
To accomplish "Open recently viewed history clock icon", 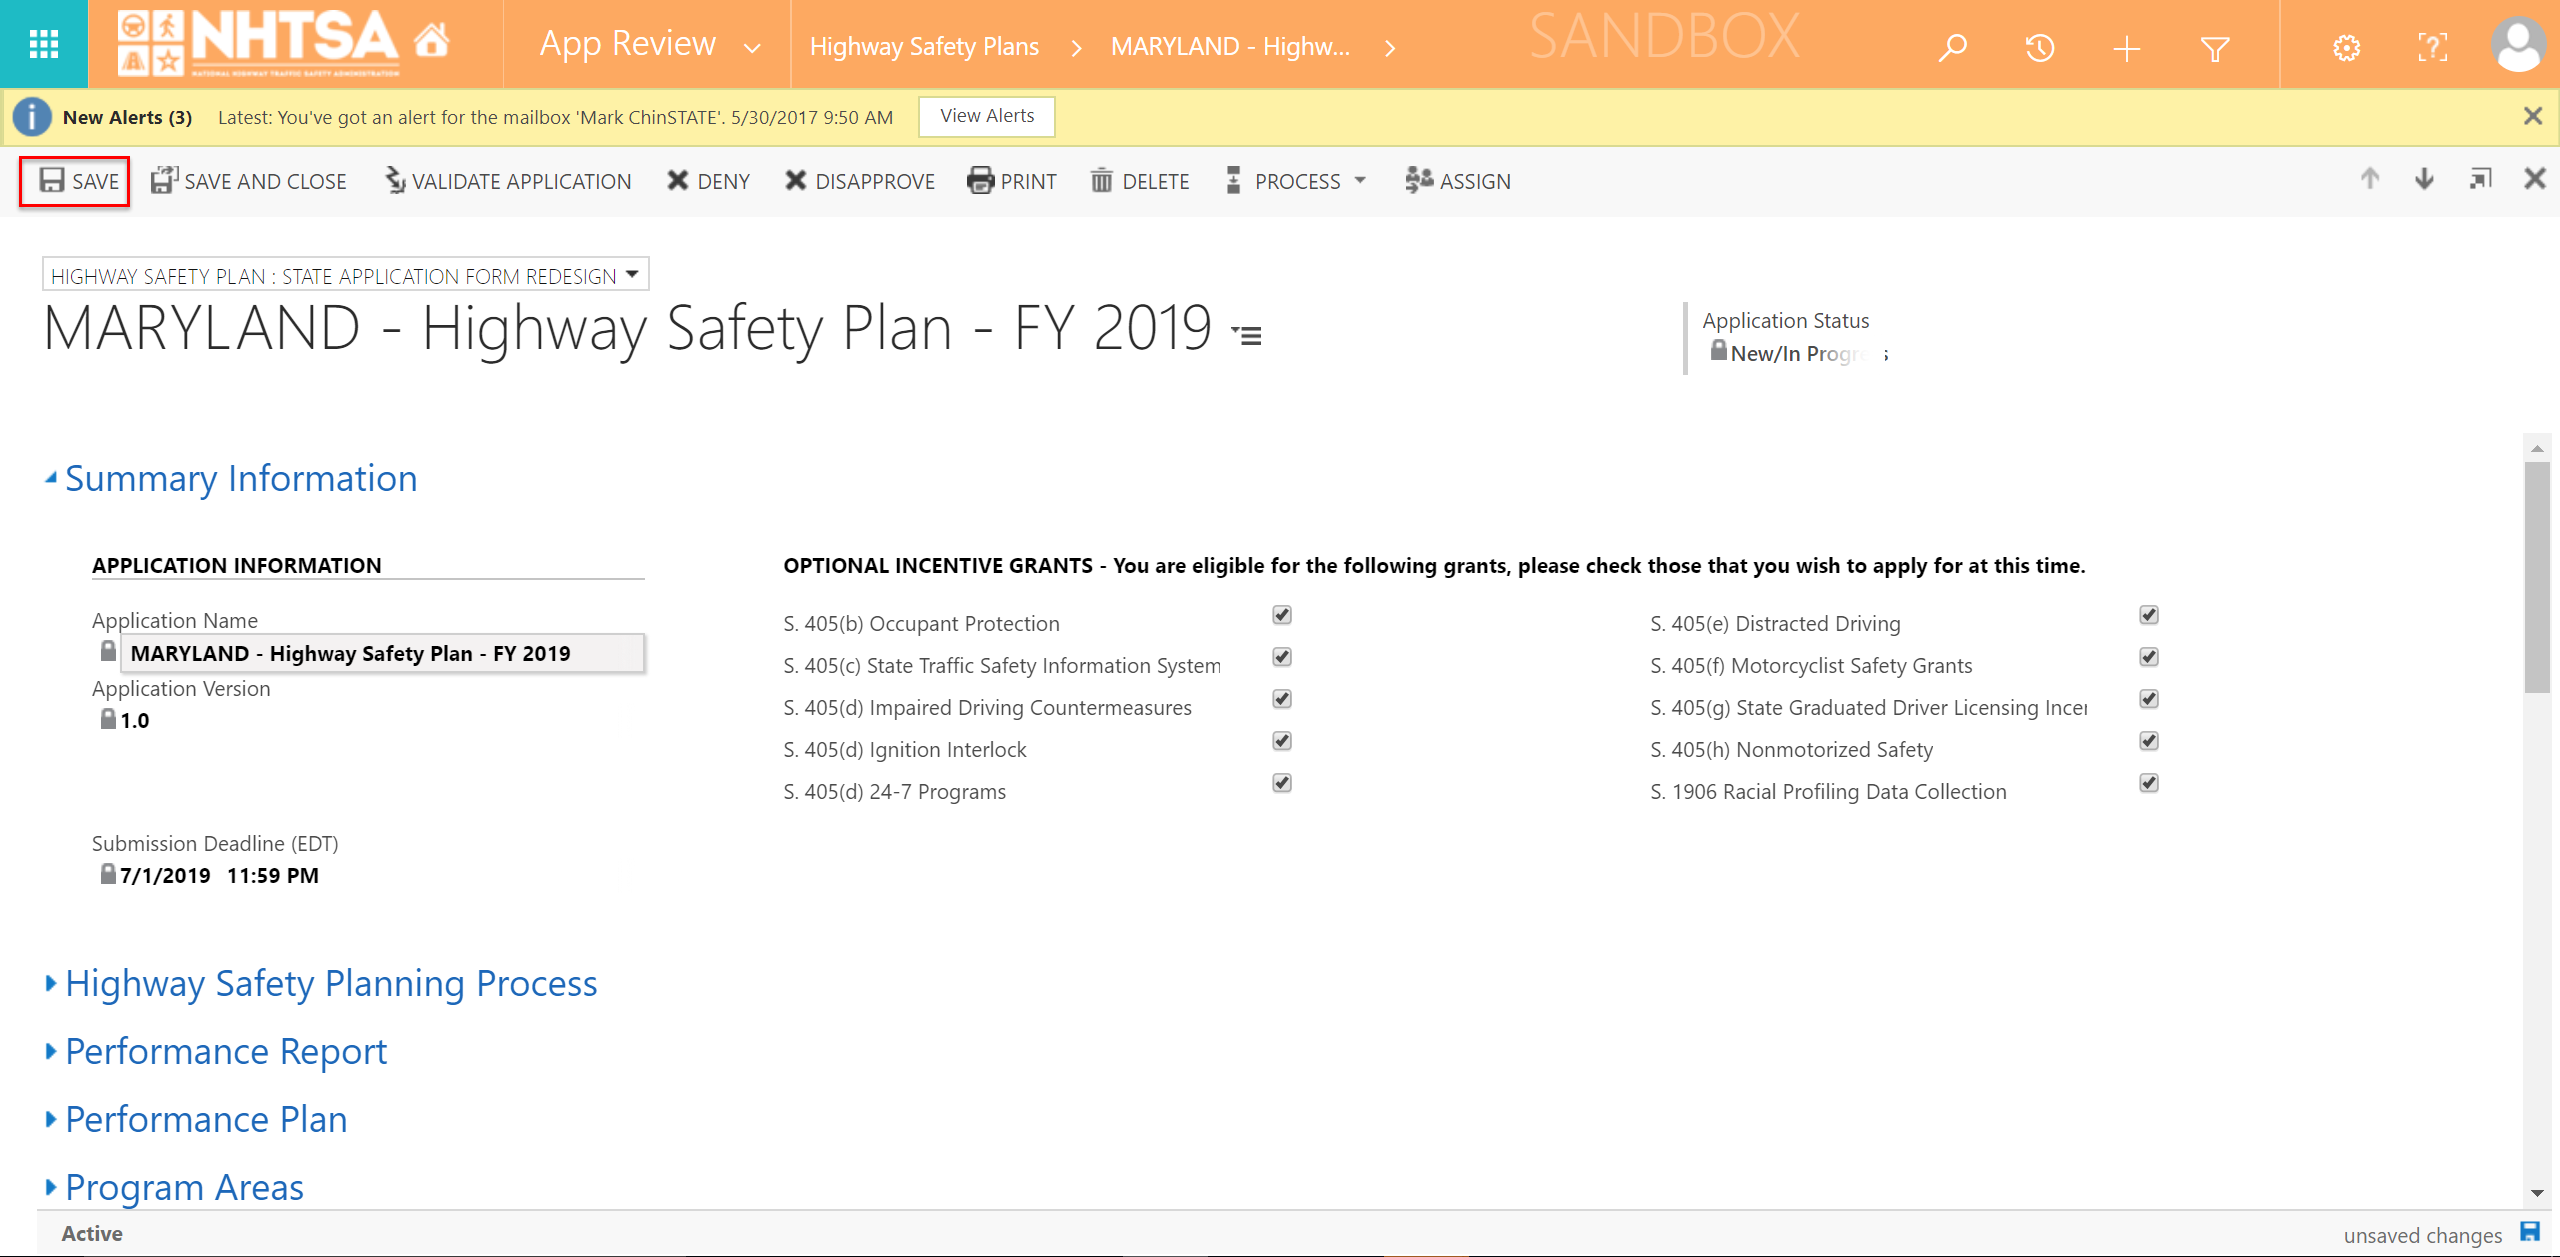I will point(2039,47).
